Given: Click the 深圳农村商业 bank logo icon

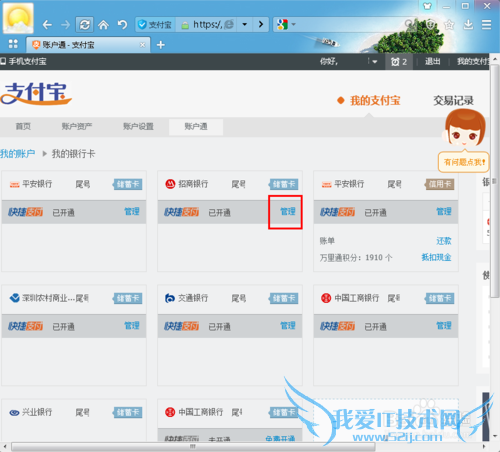Looking at the screenshot, I should pyautogui.click(x=14, y=298).
